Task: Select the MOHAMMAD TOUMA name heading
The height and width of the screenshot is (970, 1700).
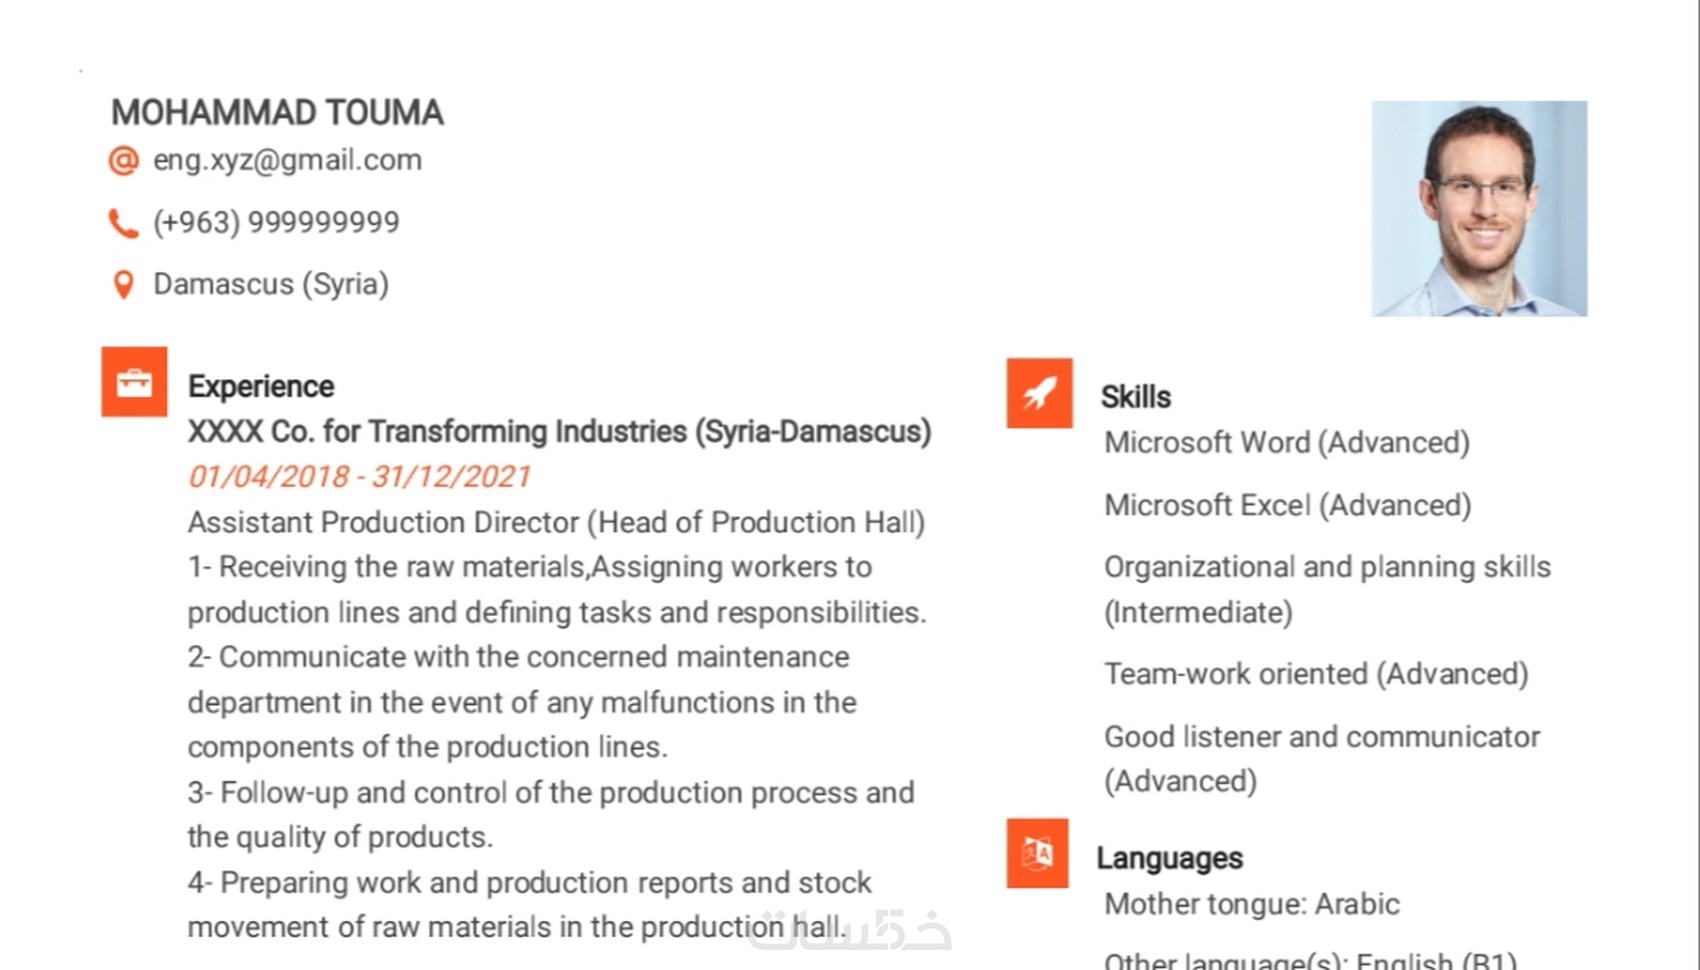Action: (277, 113)
